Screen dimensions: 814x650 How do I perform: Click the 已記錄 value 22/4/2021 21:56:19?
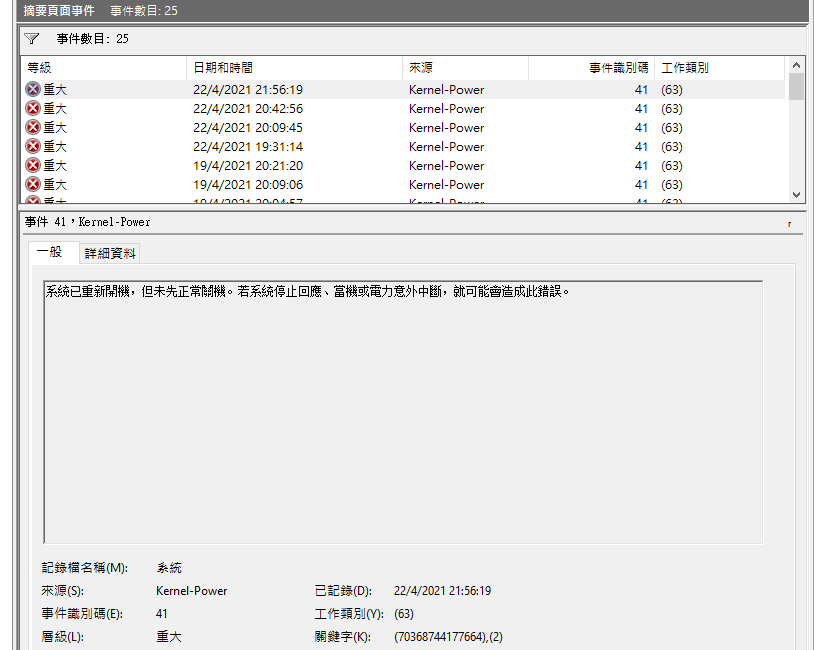442,591
